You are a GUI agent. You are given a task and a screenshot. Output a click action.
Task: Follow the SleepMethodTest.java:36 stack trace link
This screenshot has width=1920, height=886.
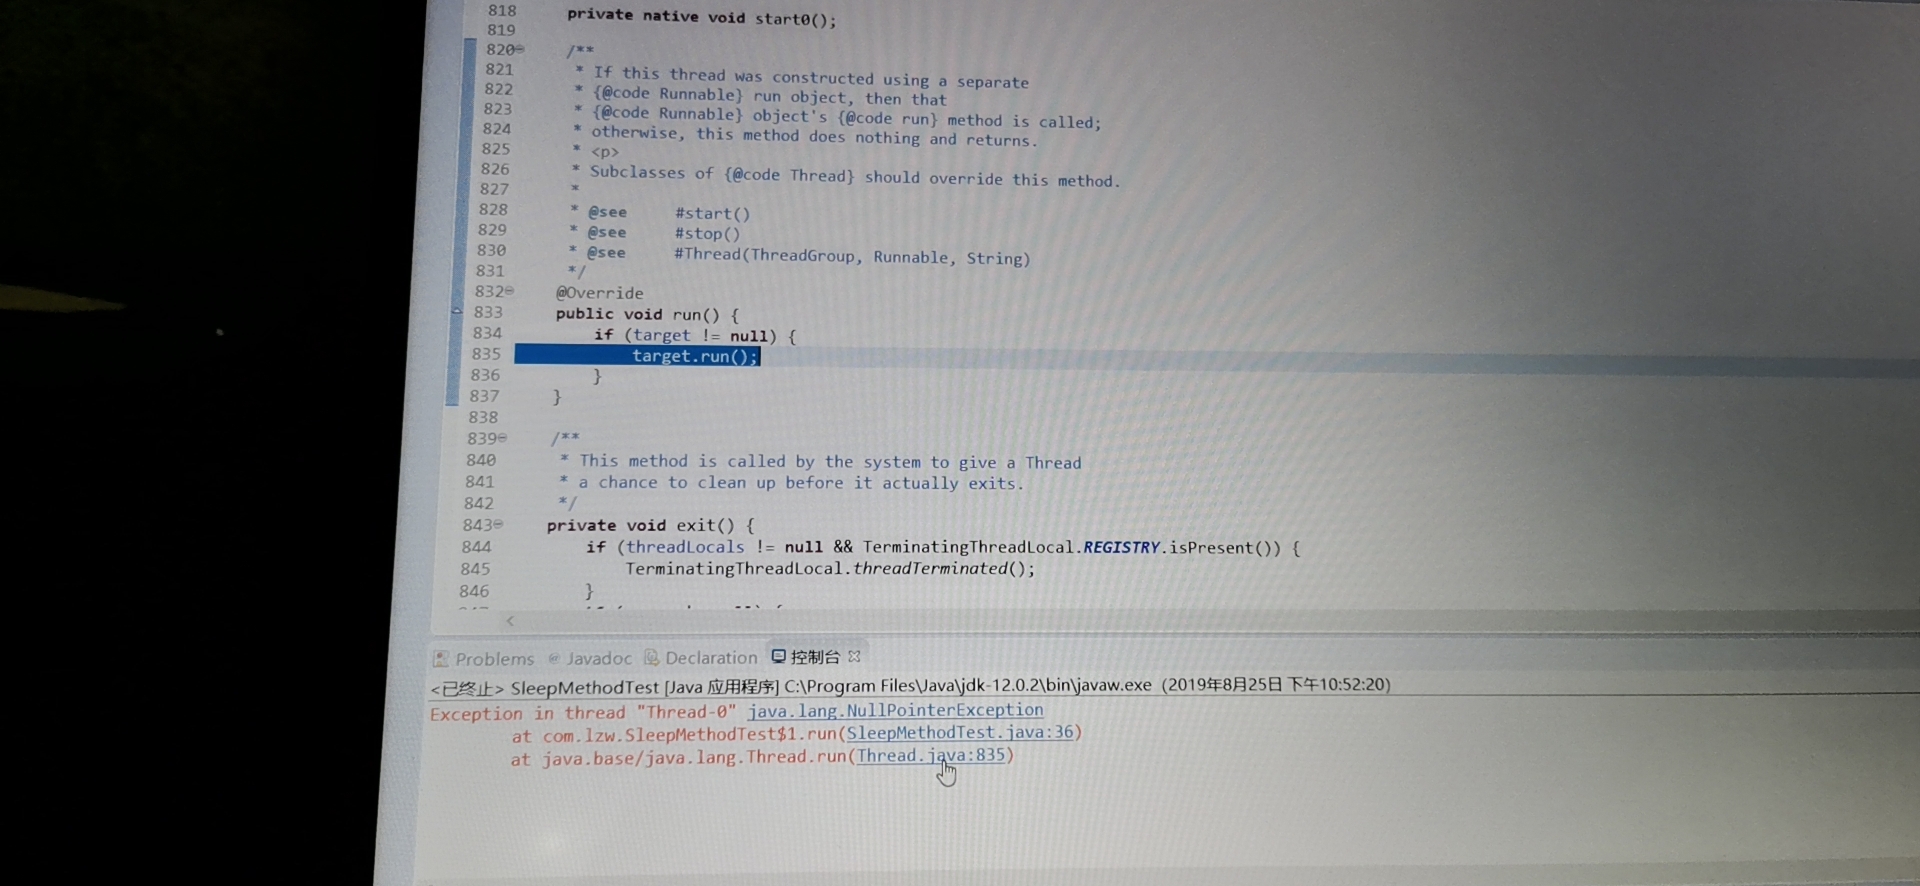pos(960,732)
